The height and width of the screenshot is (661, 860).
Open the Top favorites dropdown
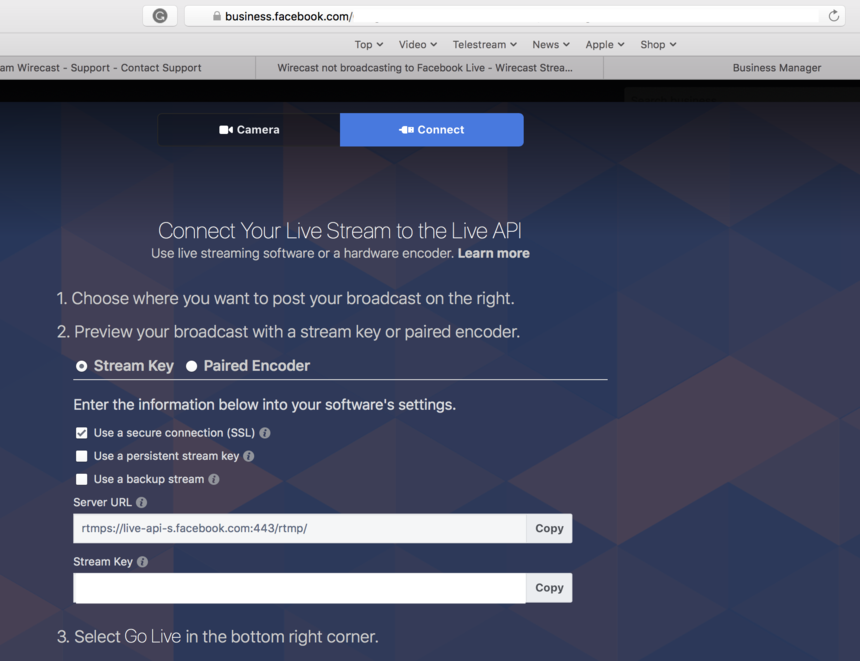(369, 44)
